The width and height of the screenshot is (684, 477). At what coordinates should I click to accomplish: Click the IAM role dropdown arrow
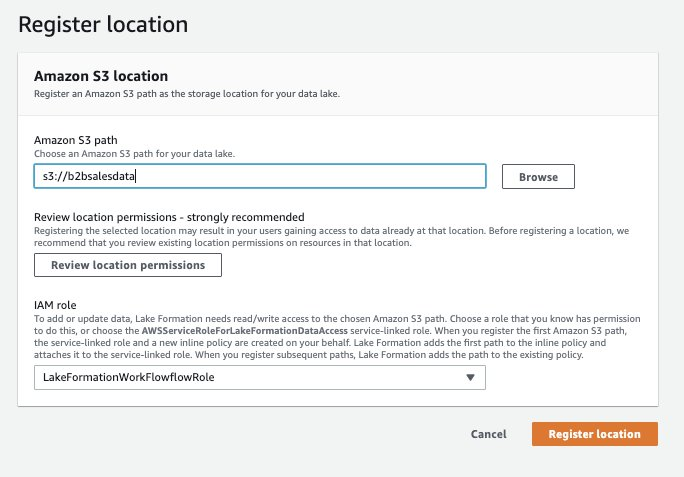click(471, 377)
